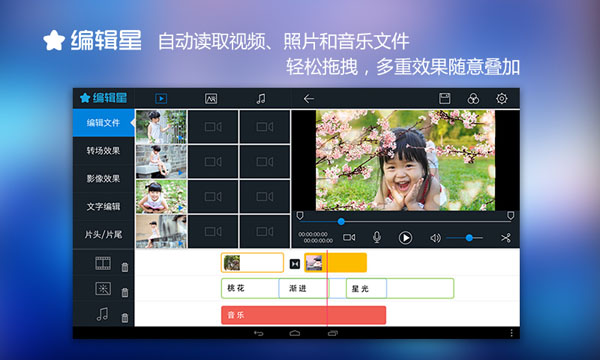Tap the Android home navigation button
The image size is (600, 360).
pos(295,333)
